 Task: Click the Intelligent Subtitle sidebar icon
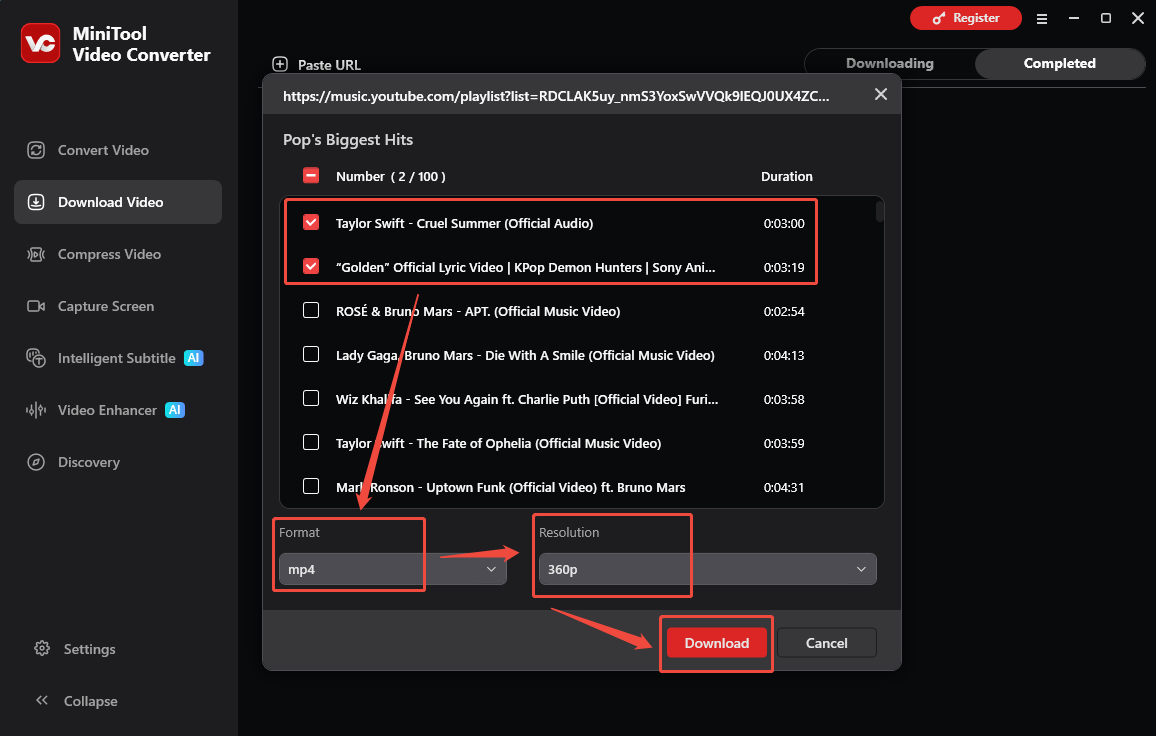click(x=36, y=358)
